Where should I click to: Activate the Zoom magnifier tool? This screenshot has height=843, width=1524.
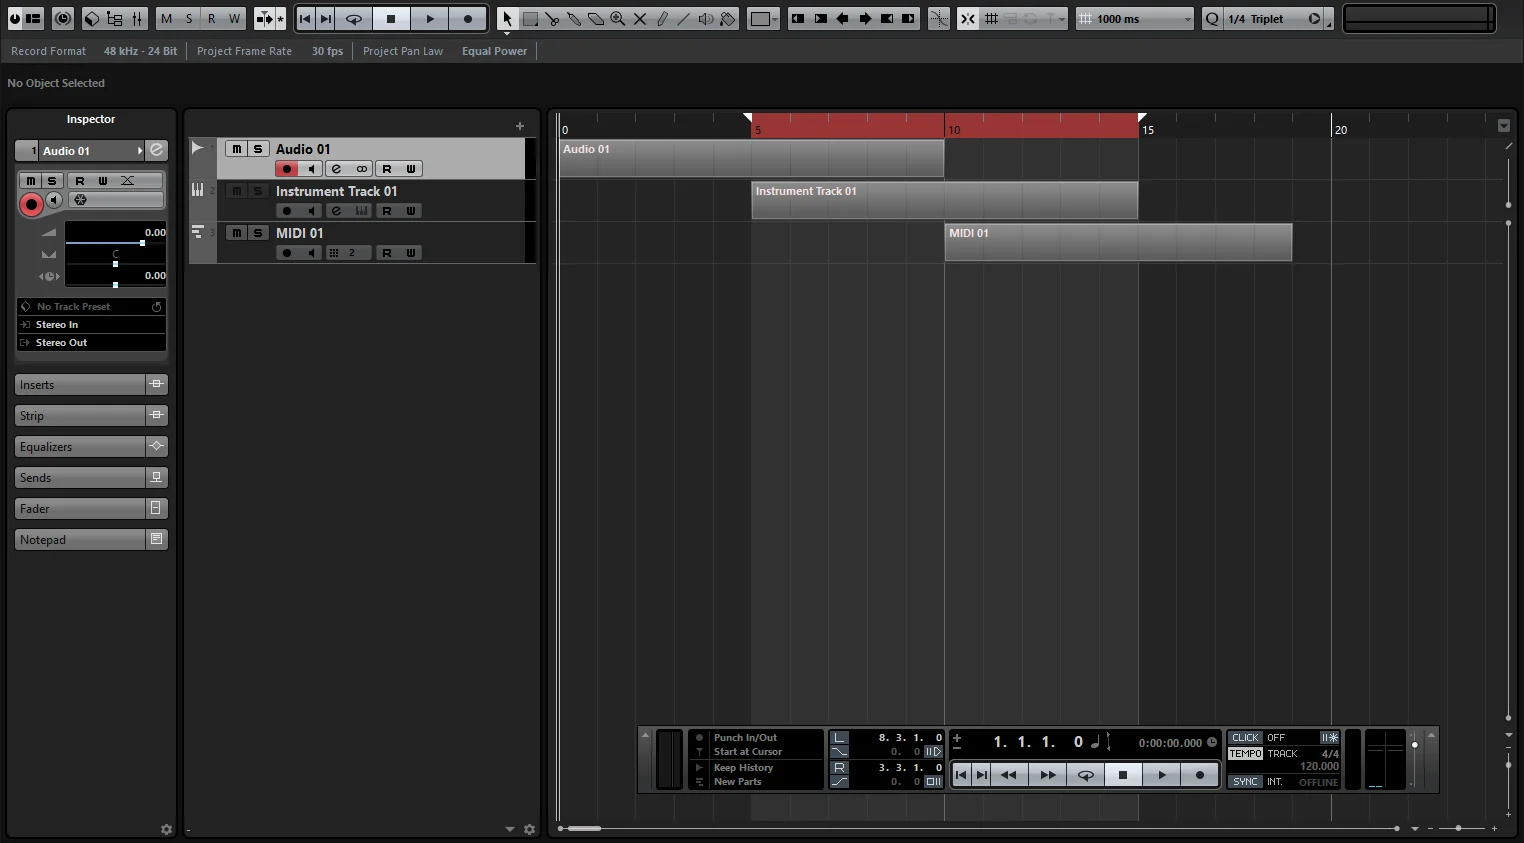[x=618, y=19]
